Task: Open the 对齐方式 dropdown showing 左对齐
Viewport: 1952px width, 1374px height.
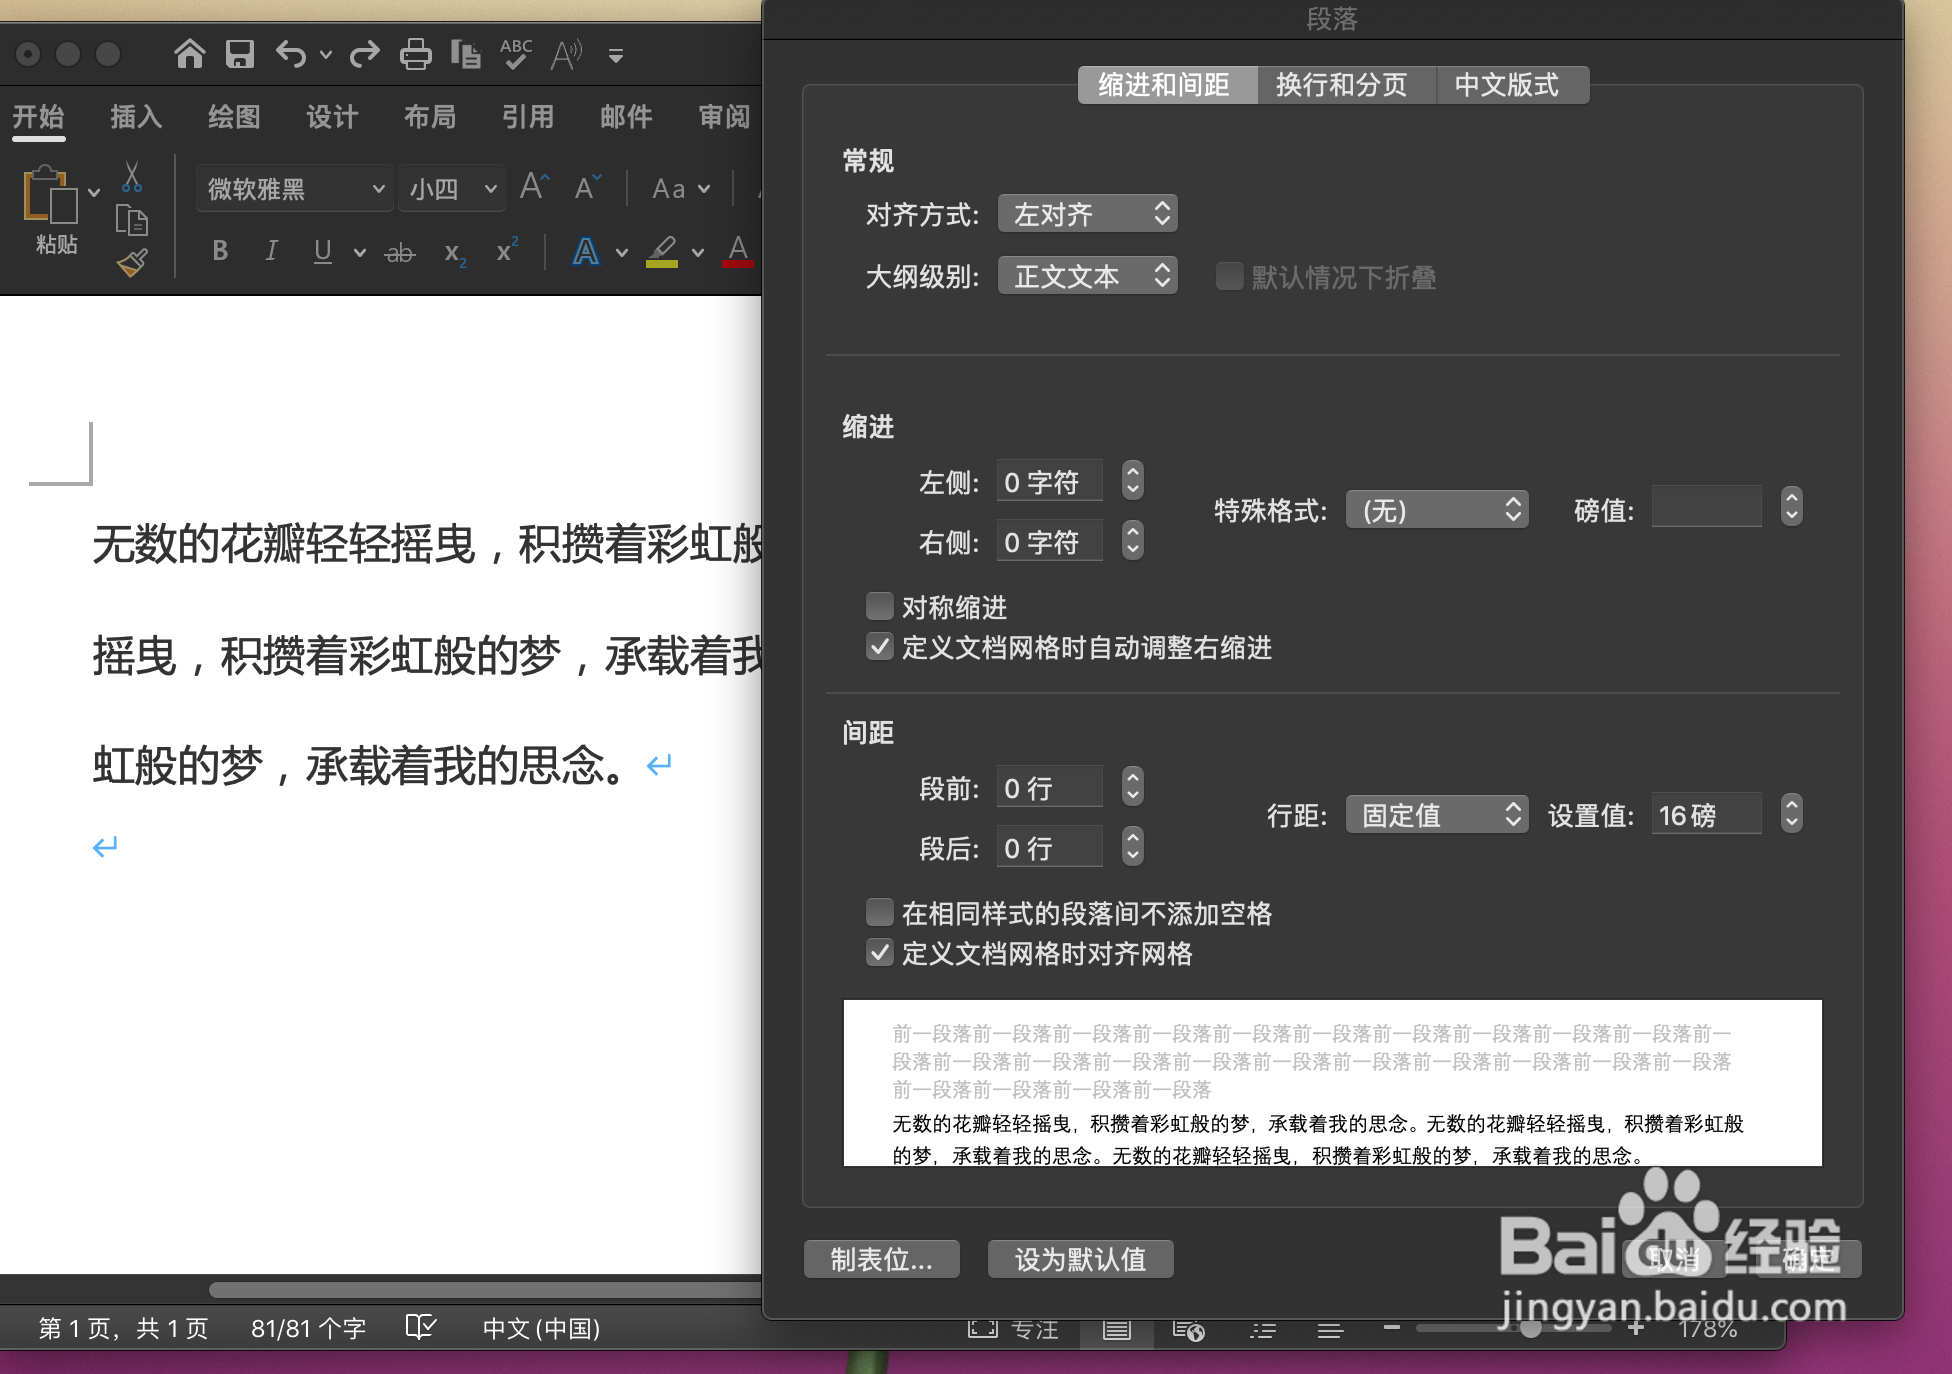Action: pos(1087,213)
